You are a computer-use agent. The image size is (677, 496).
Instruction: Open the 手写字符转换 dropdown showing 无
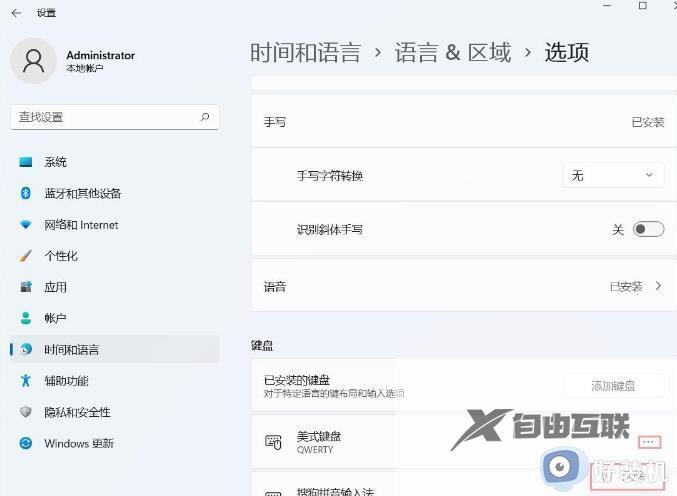click(x=613, y=175)
